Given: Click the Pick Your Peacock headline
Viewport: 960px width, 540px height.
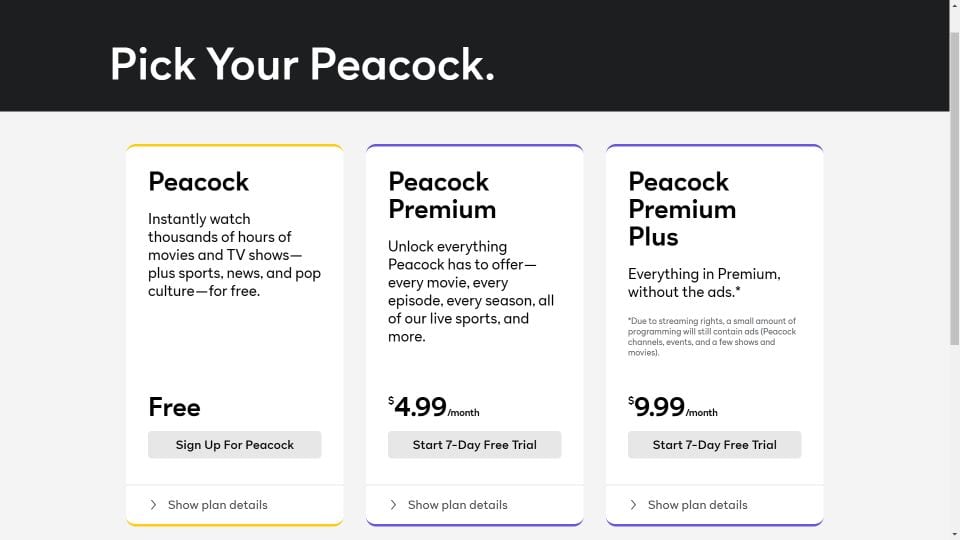Looking at the screenshot, I should click(302, 64).
